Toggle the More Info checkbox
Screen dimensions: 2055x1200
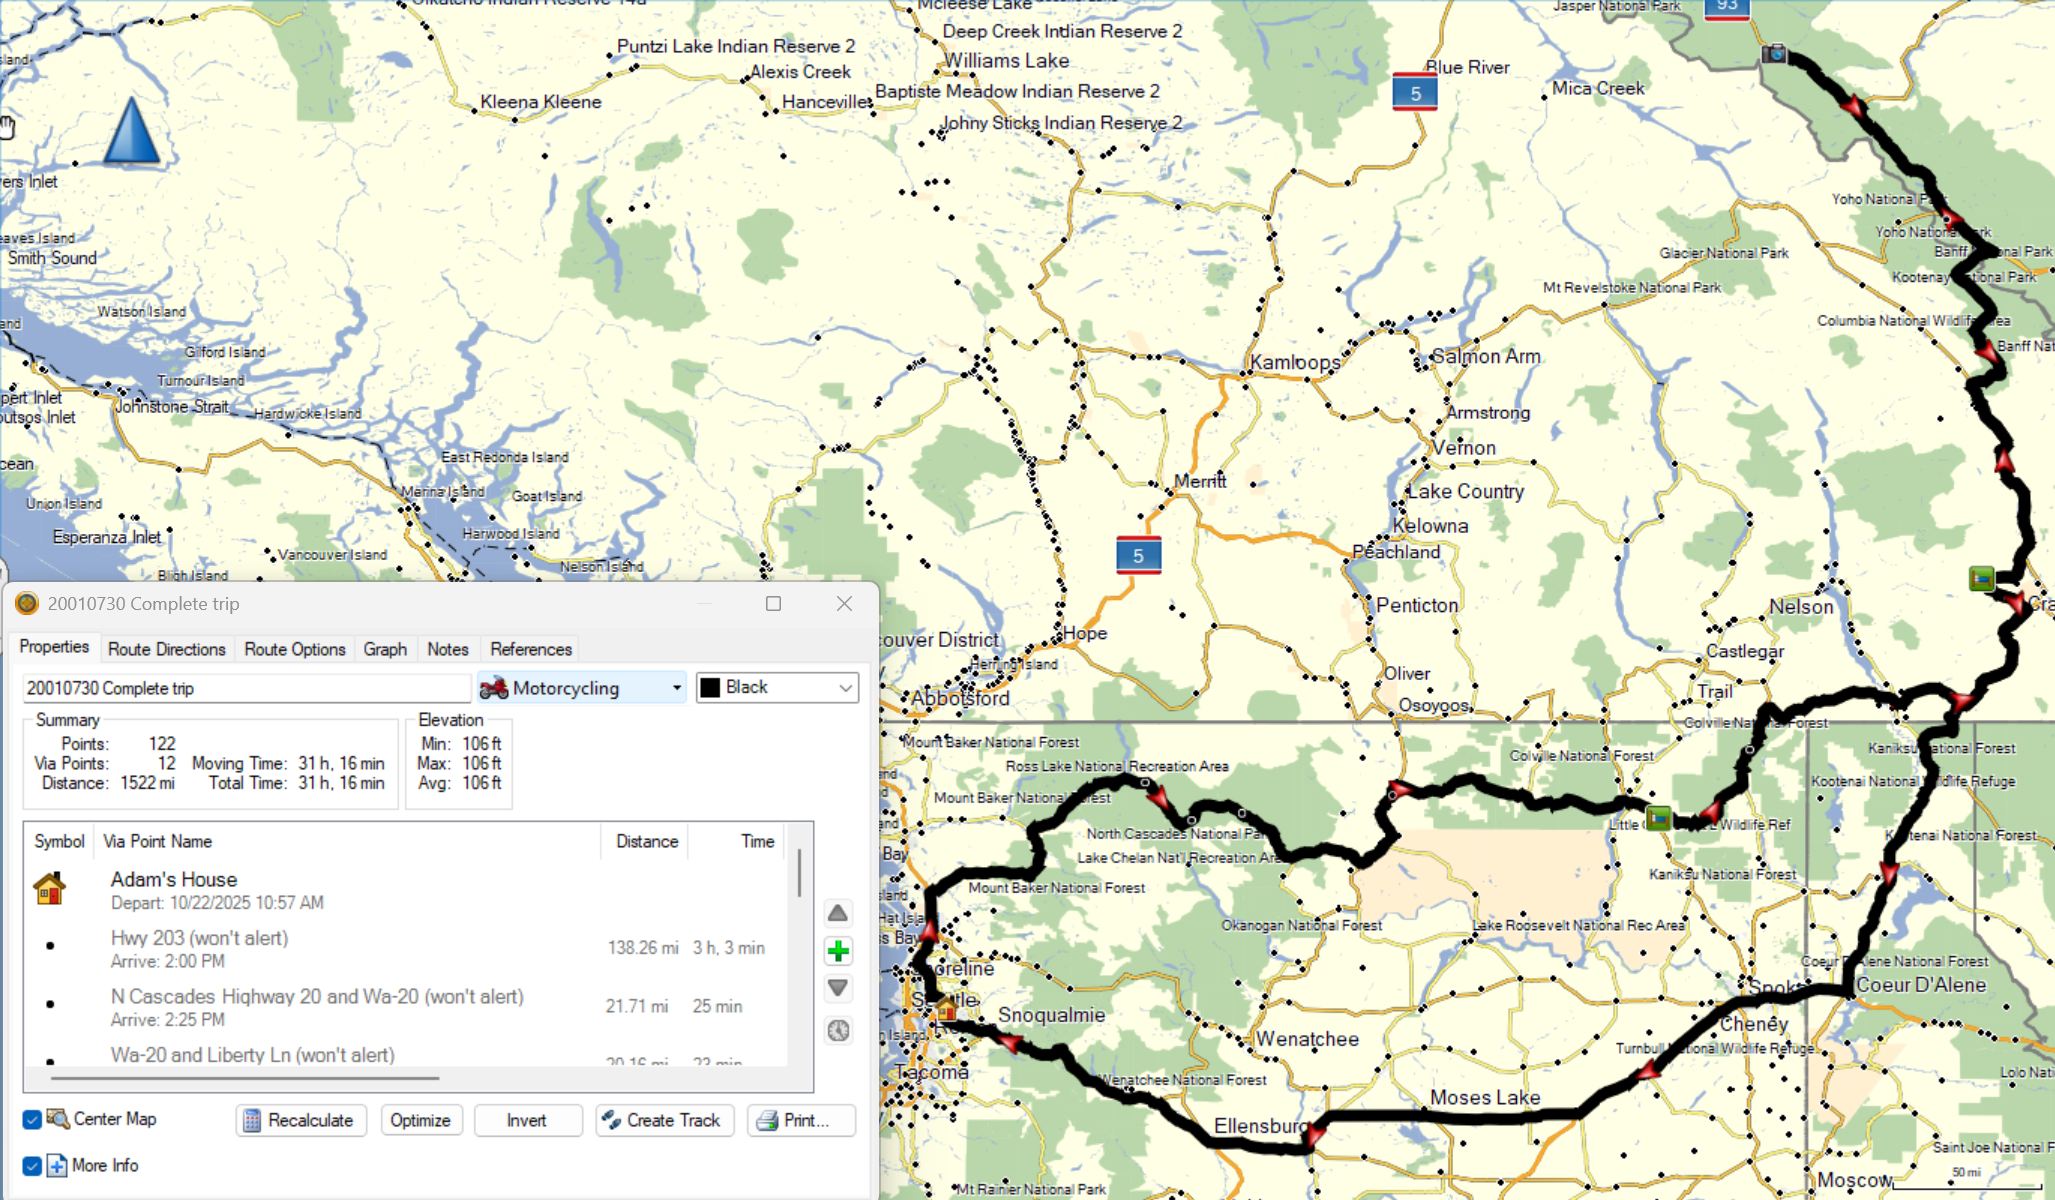32,1166
